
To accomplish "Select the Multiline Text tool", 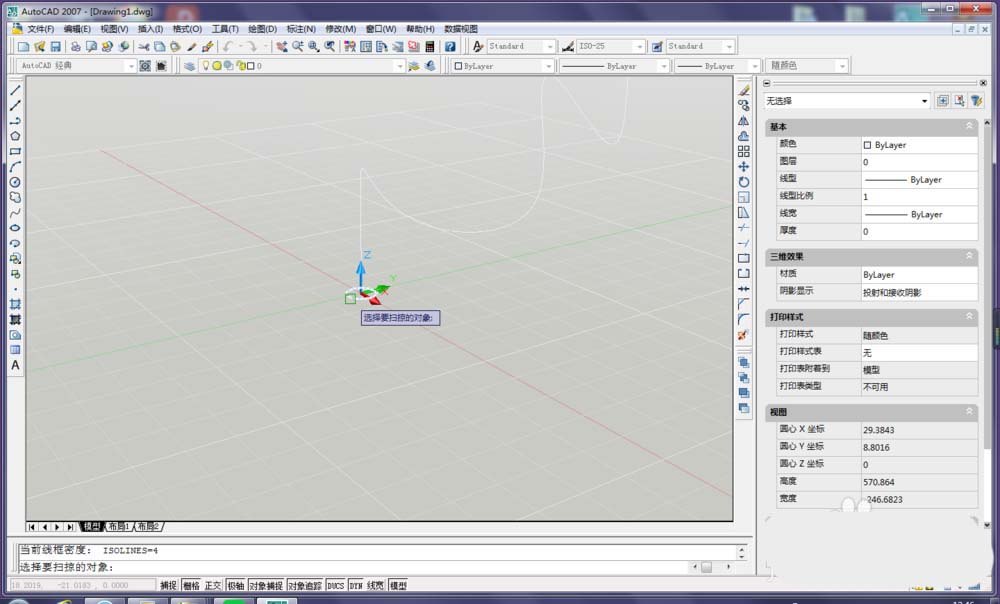I will click(x=15, y=366).
